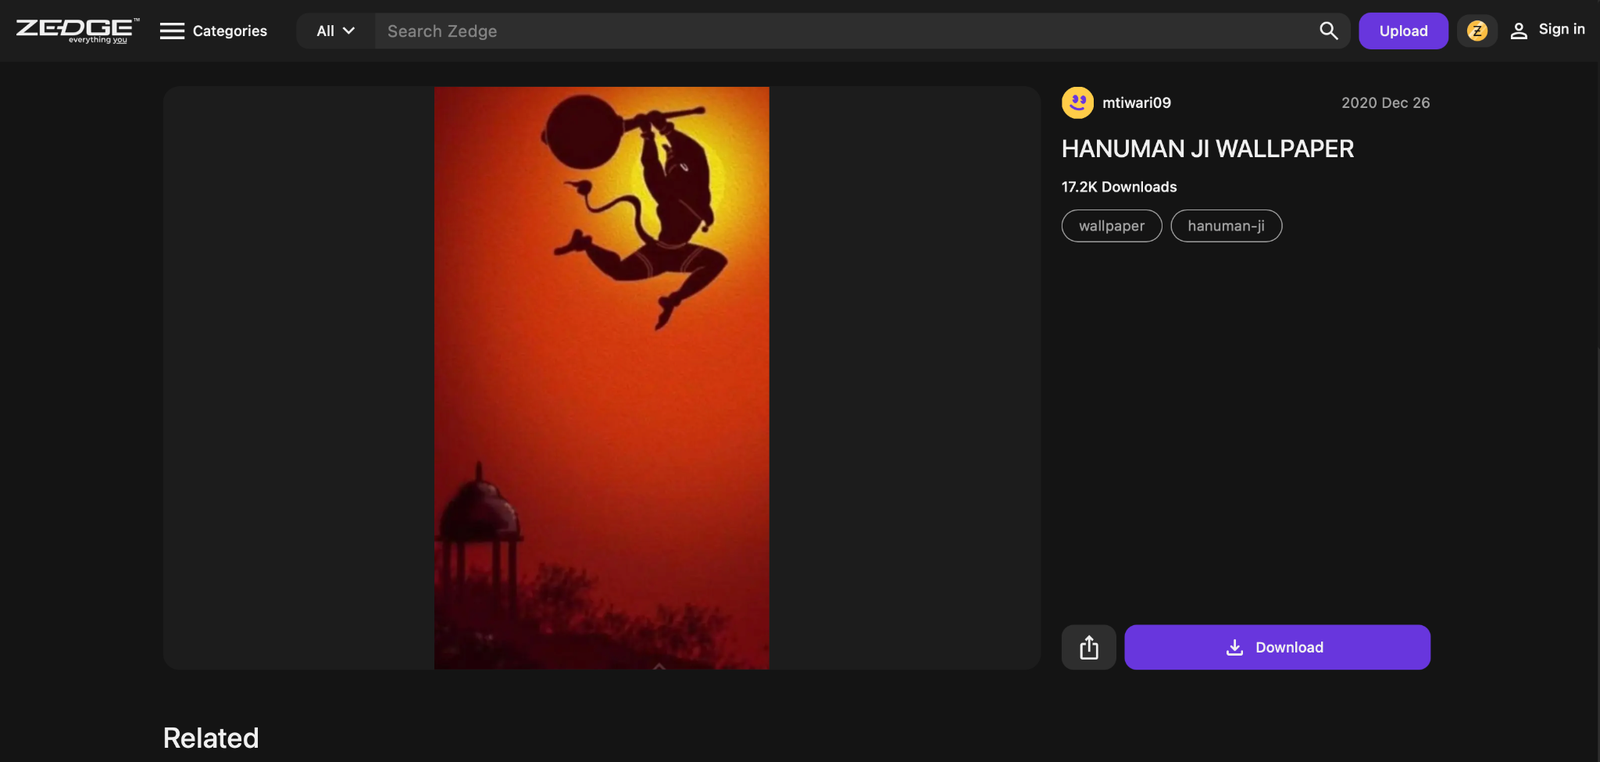Select the wallpaper tag
Image resolution: width=1600 pixels, height=762 pixels.
[x=1112, y=226]
